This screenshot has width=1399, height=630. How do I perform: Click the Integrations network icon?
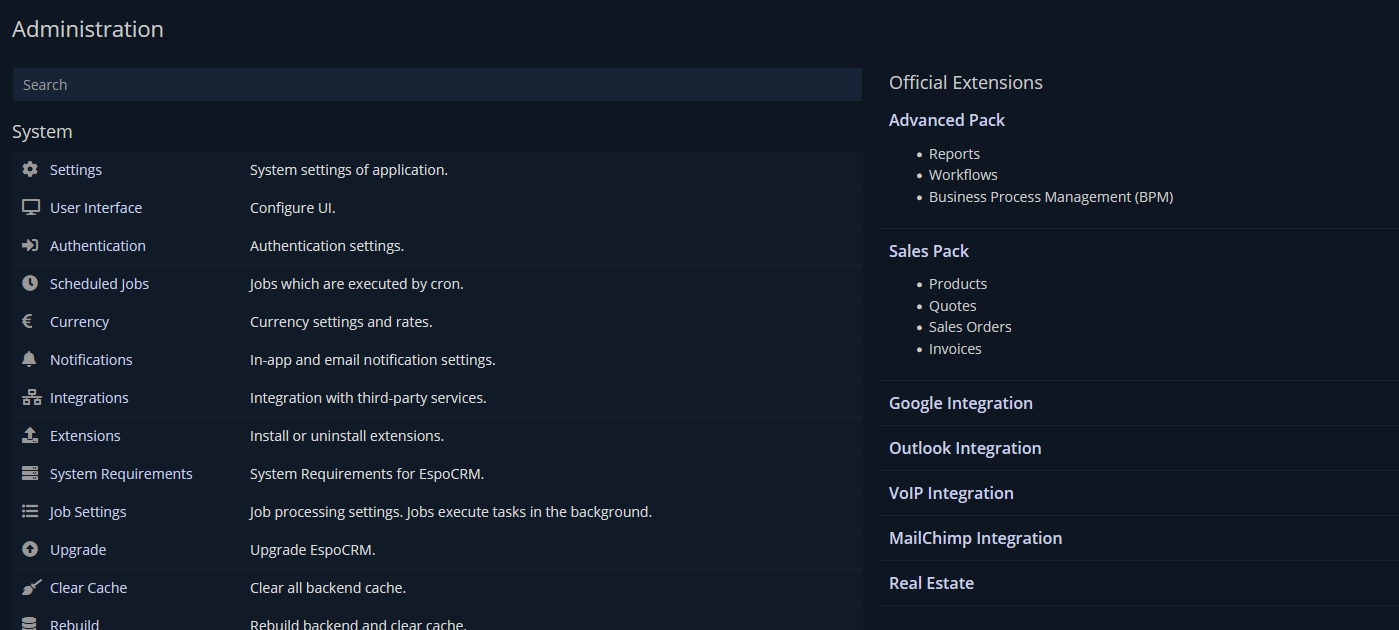(31, 398)
